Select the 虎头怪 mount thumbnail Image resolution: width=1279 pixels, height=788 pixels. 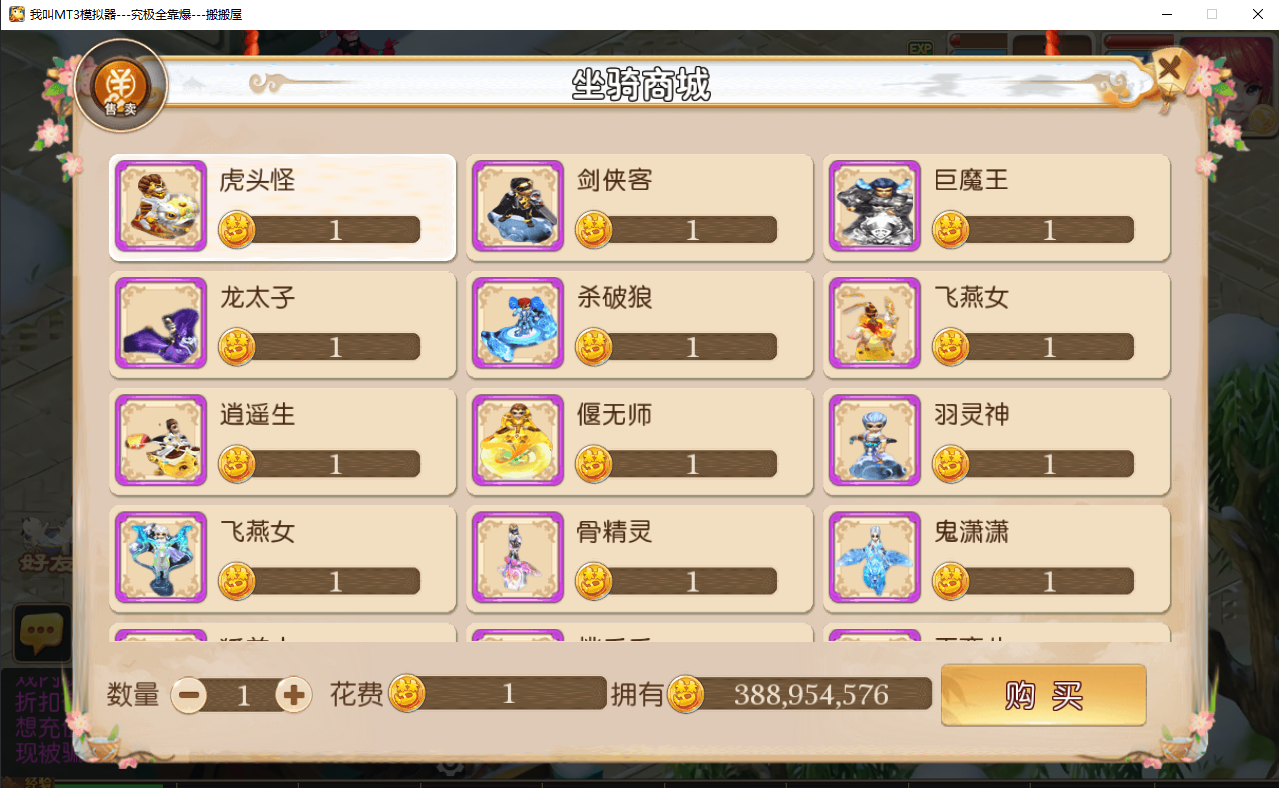point(161,207)
